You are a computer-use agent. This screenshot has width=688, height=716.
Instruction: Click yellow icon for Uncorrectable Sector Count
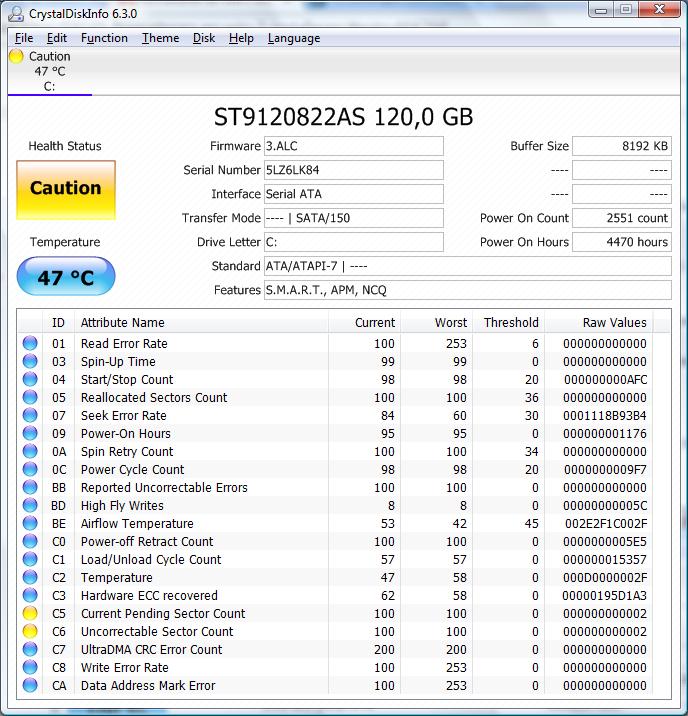(x=30, y=632)
